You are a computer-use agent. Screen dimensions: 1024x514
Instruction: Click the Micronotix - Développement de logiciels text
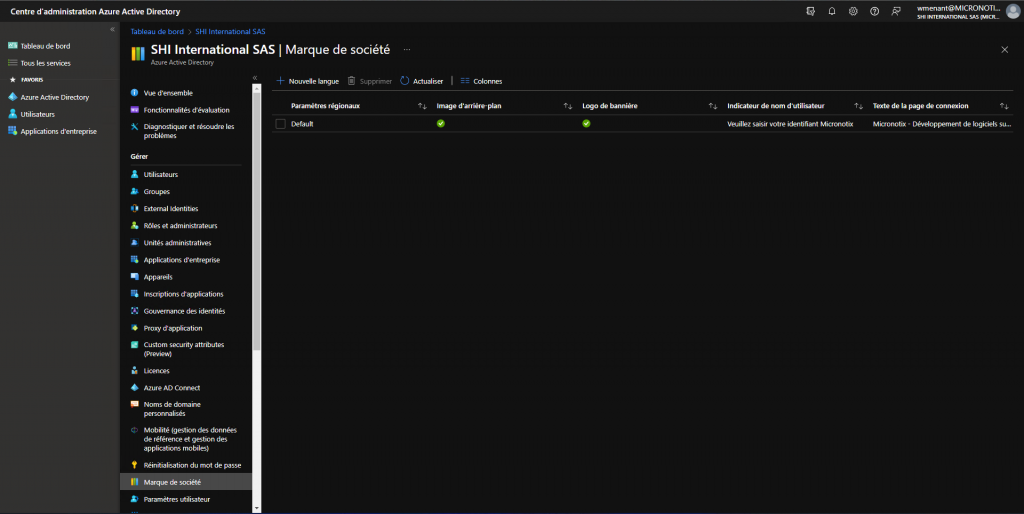[942, 123]
